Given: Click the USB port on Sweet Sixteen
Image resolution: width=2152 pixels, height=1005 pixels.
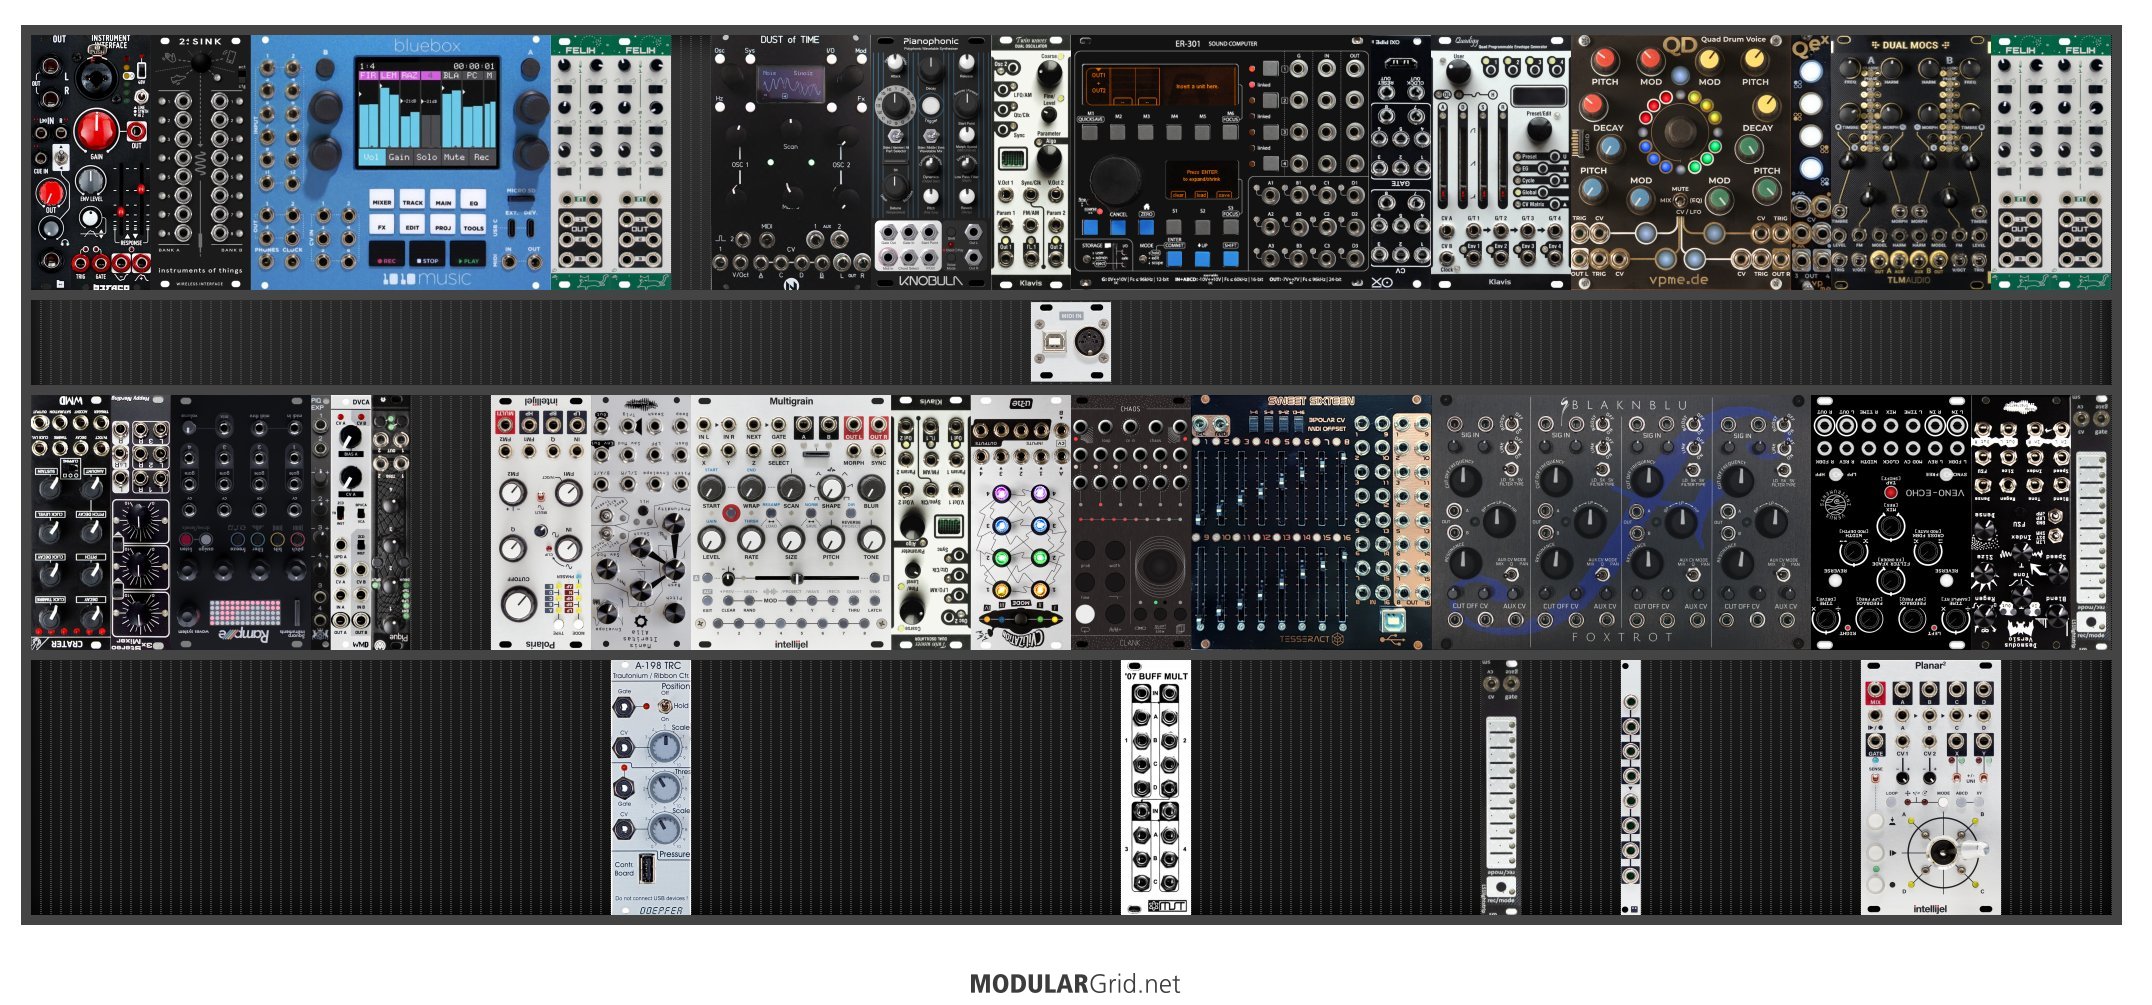Looking at the screenshot, I should 1392,621.
